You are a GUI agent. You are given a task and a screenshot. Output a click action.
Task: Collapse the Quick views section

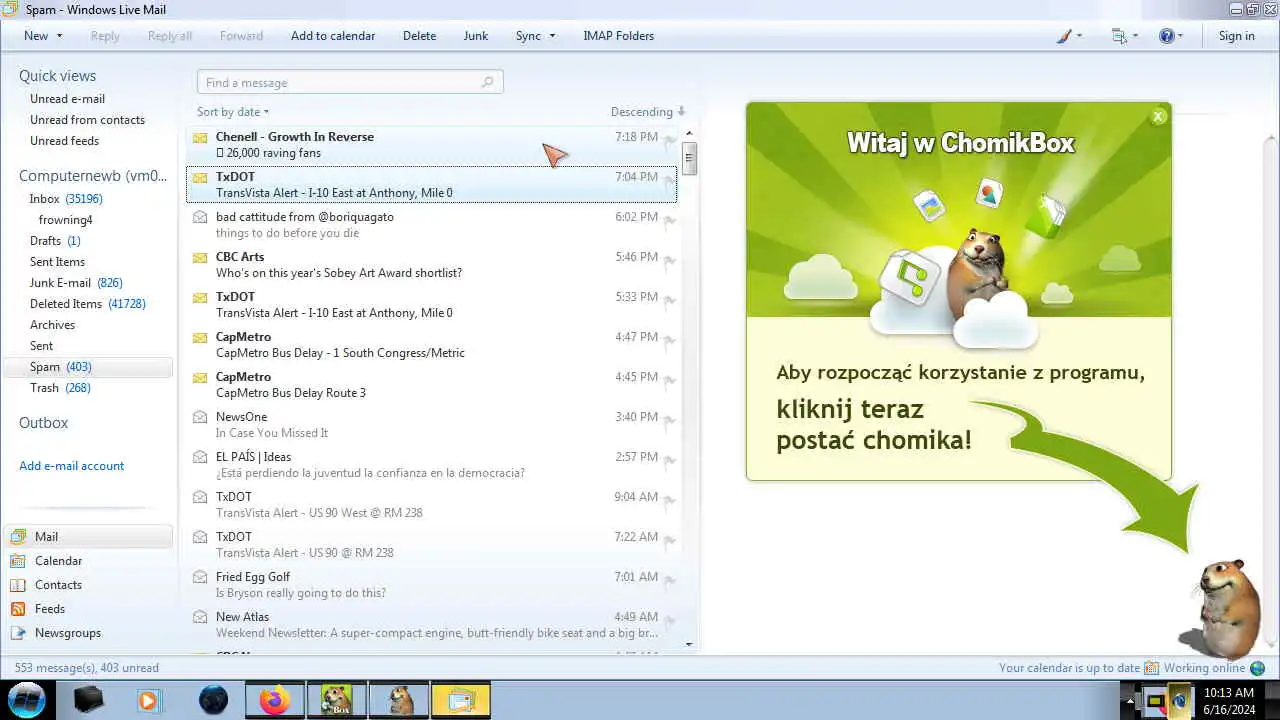pyautogui.click(x=57, y=76)
